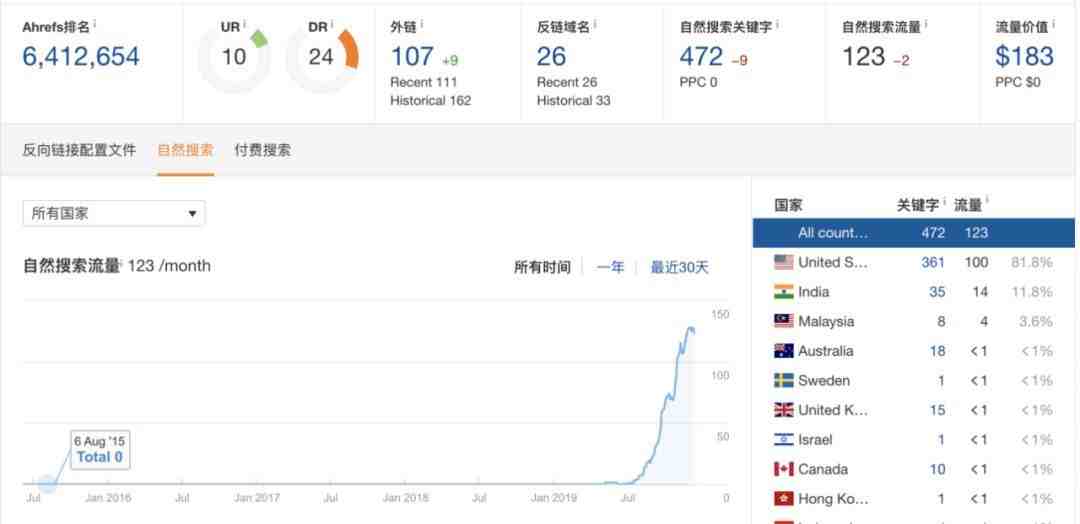Screen dimensions: 1080x524
Task: Click the info icon next to 流量价值
Action: tap(1054, 24)
